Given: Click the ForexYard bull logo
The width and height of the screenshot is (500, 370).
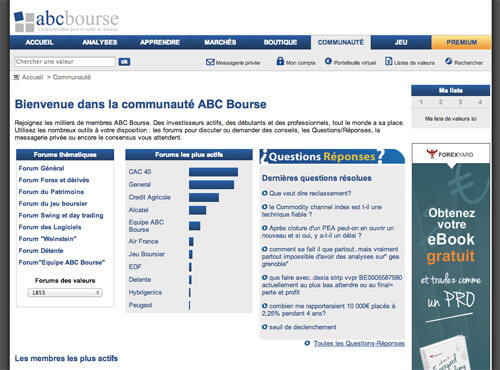Looking at the screenshot, I should (x=432, y=154).
